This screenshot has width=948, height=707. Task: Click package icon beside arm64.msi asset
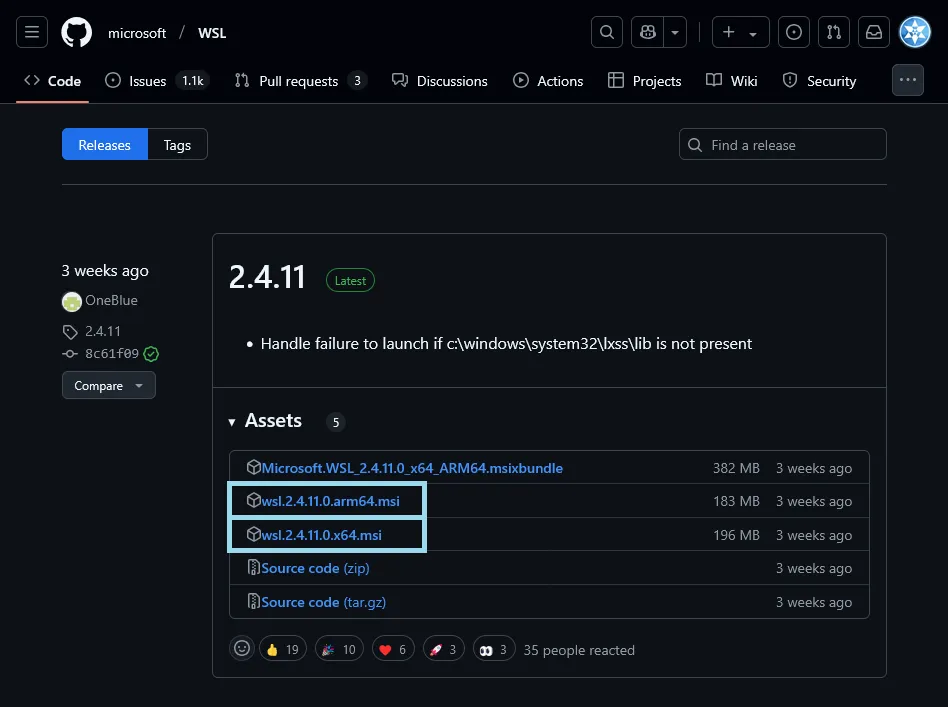click(253, 500)
